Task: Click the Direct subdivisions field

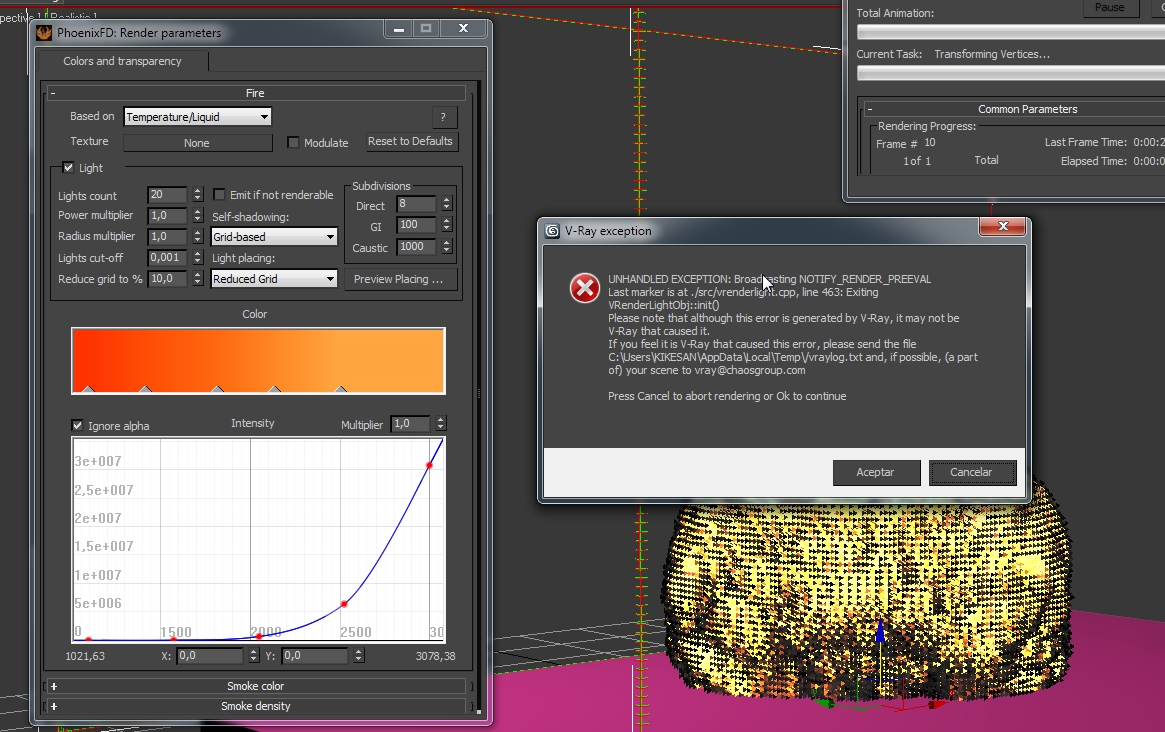Action: [x=417, y=204]
